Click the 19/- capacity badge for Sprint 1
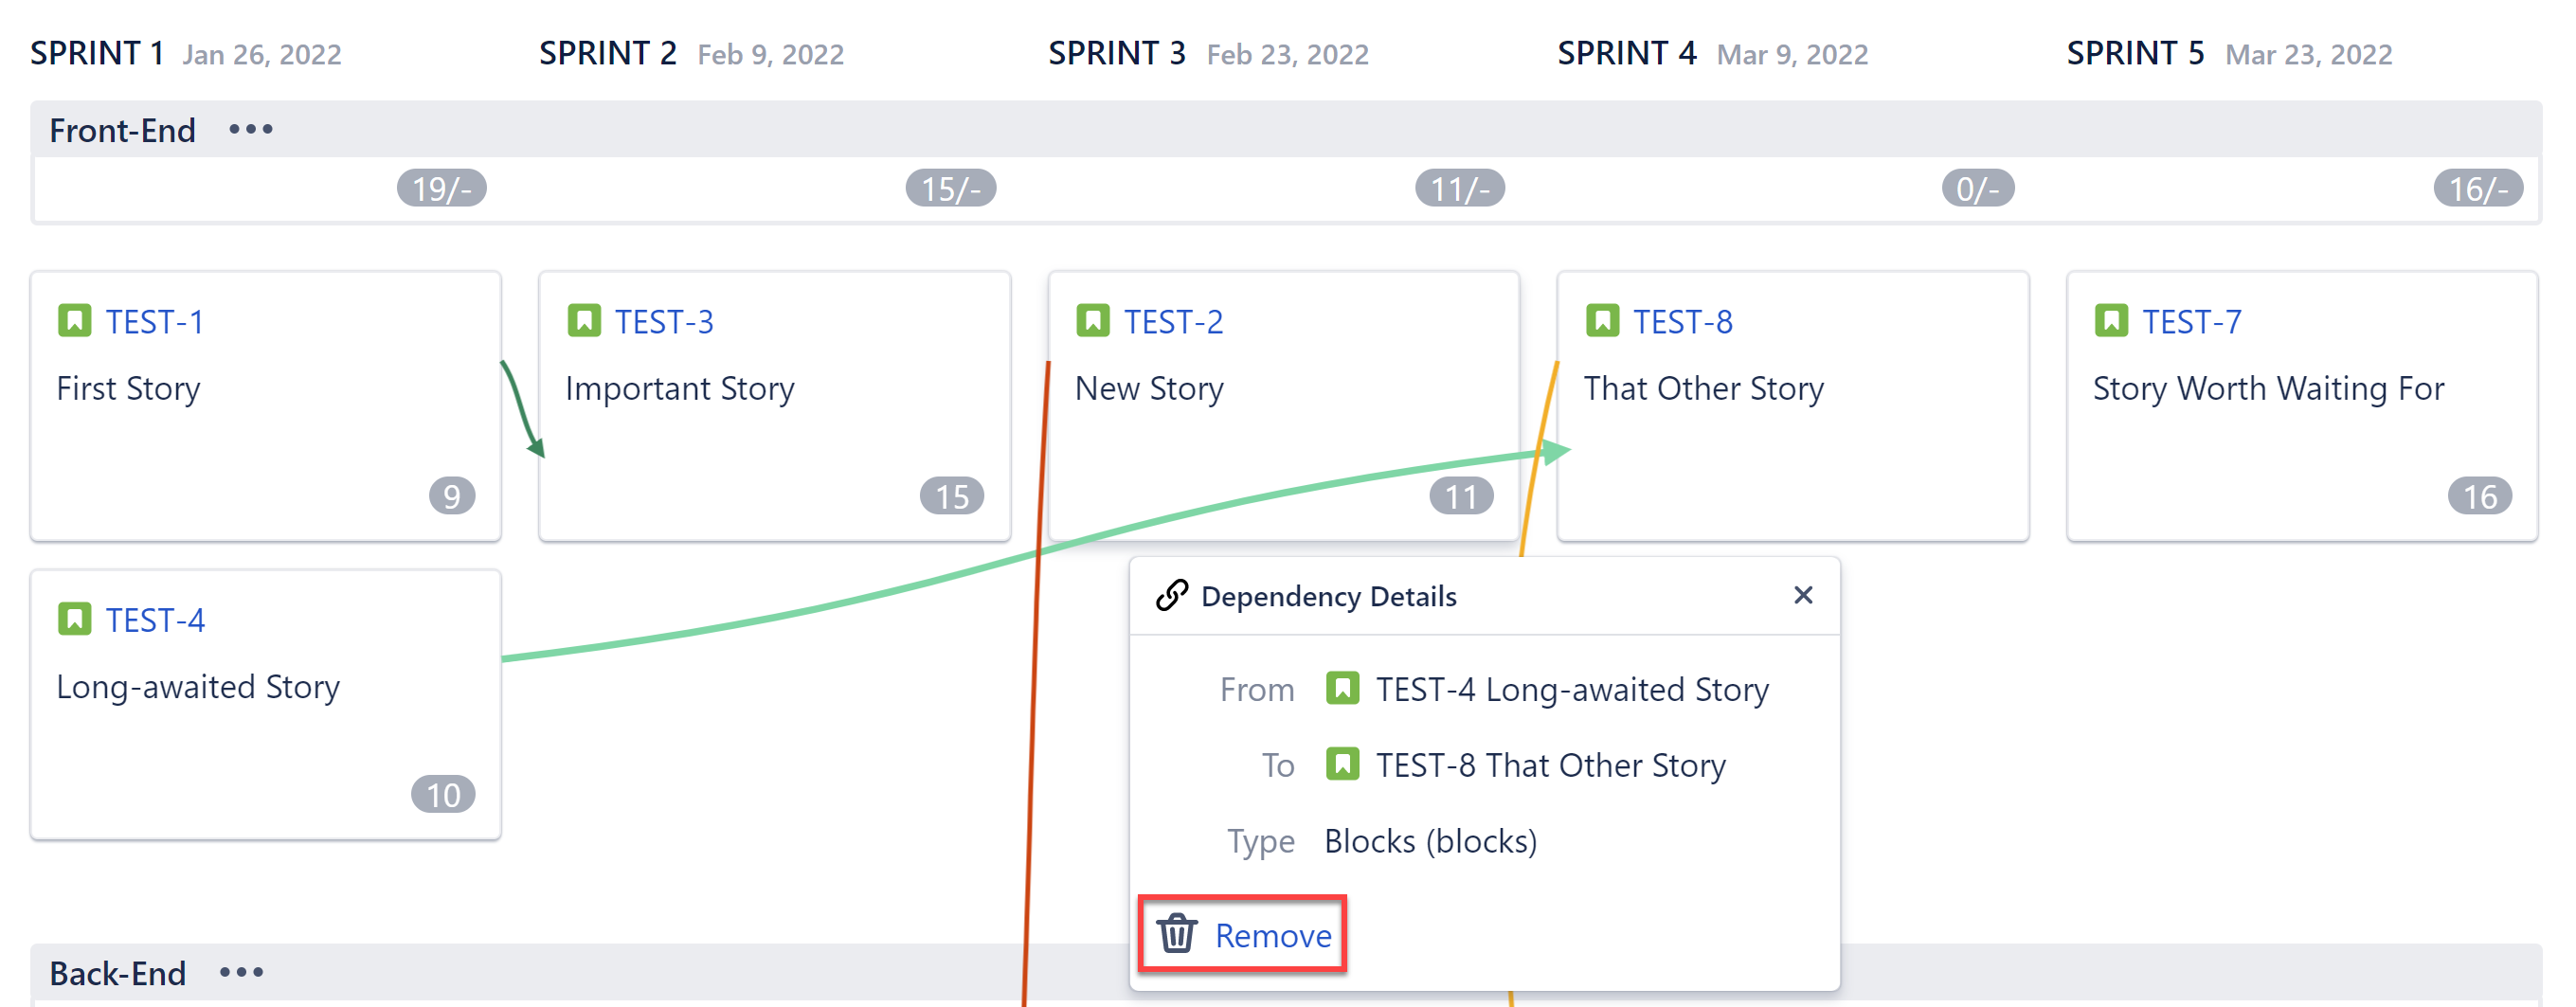The image size is (2576, 1007). [441, 188]
